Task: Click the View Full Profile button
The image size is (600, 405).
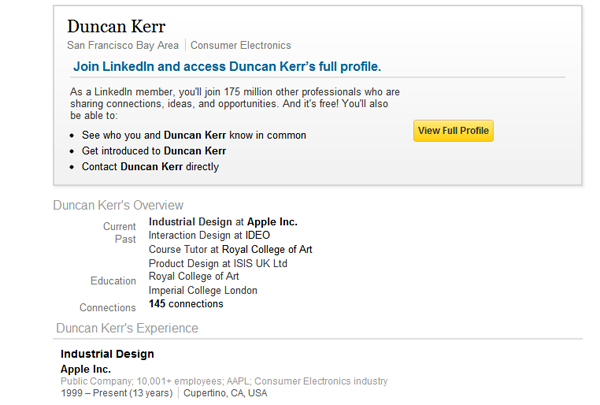Action: 453,131
